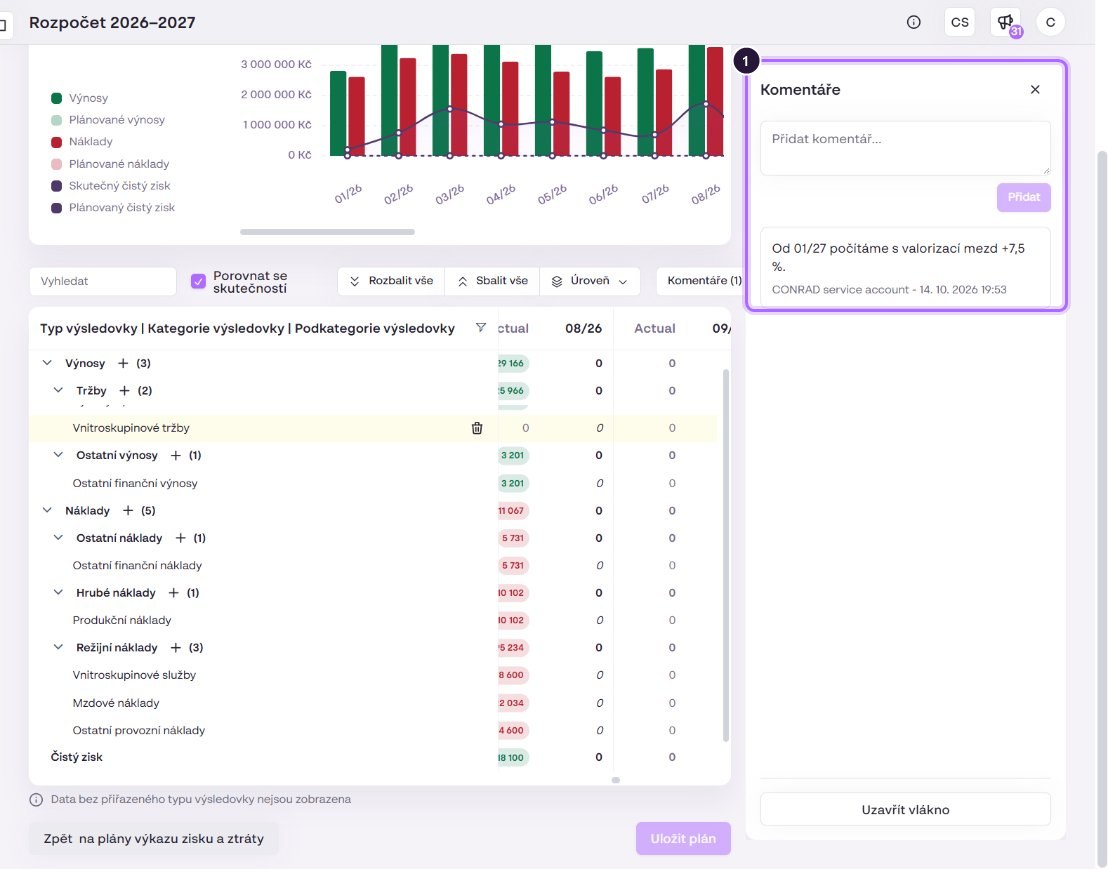Submit comment with Přidat button
1108x869 pixels.
1024,197
